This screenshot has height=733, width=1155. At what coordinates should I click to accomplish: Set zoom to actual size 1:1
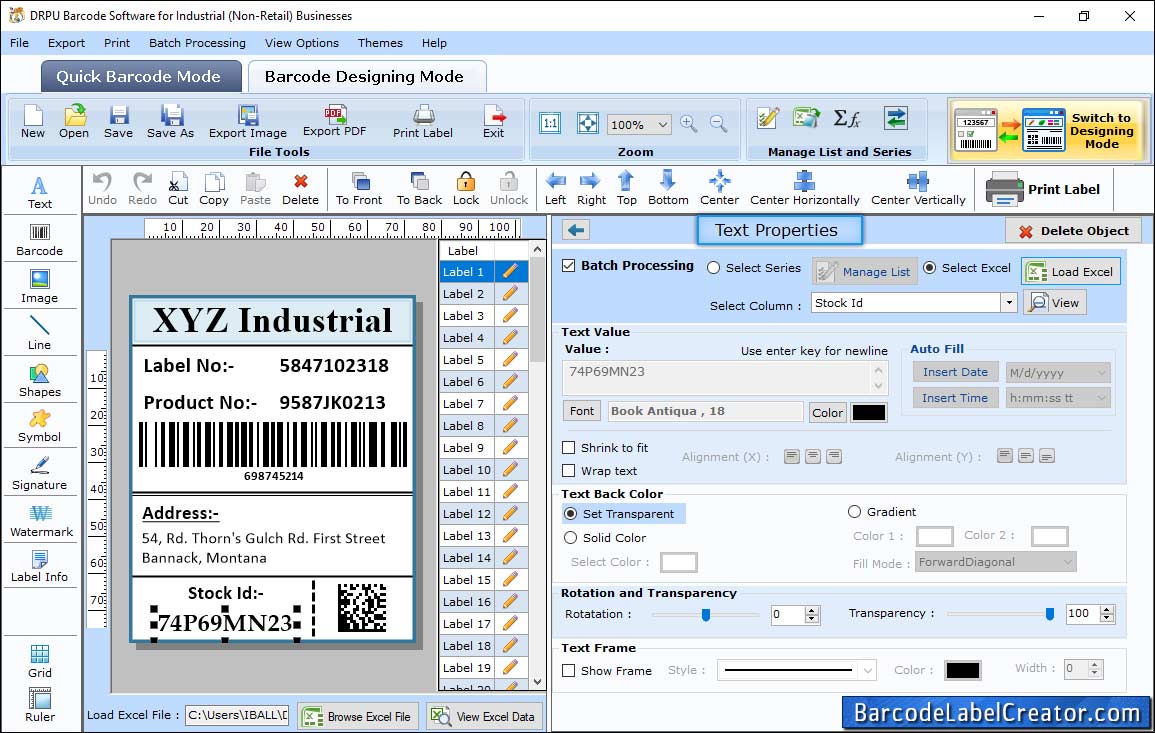tap(550, 123)
